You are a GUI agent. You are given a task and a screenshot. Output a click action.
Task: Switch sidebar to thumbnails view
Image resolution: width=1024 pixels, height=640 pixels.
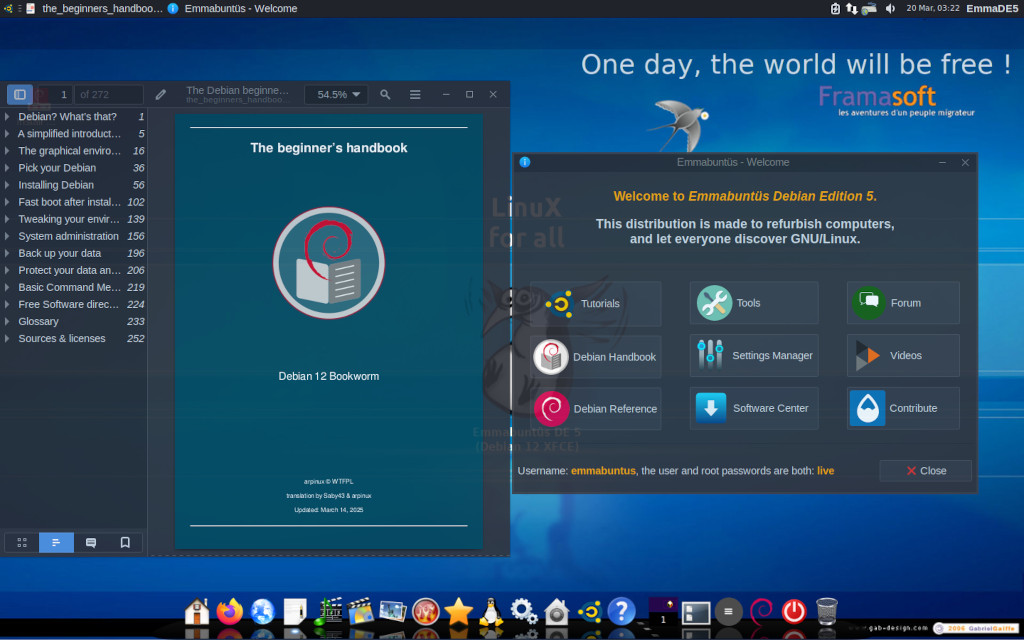[x=22, y=543]
